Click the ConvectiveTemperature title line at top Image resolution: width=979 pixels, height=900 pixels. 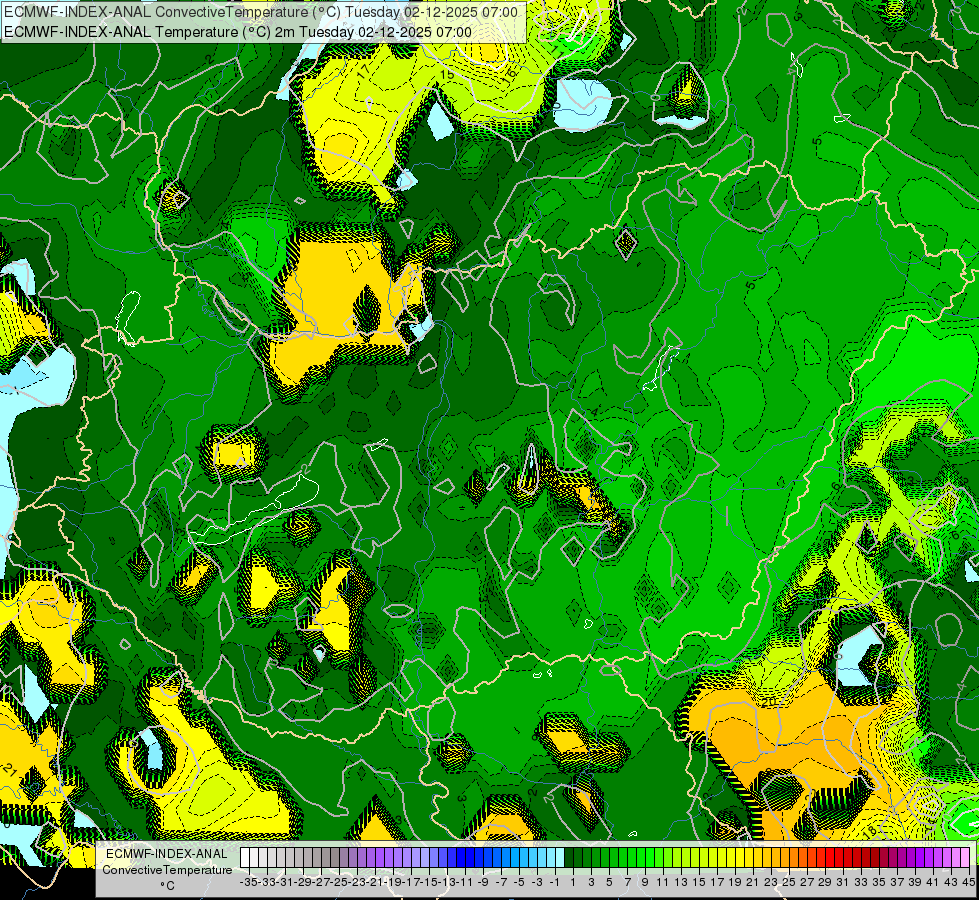tap(261, 12)
